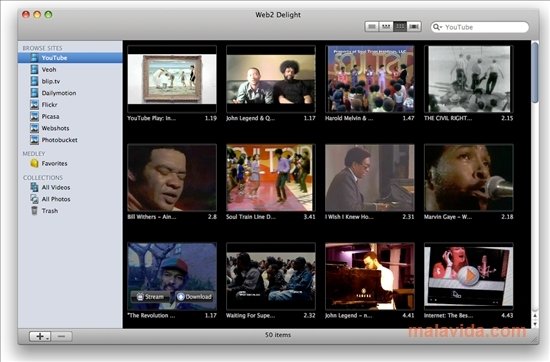Open the Marvin Gaye video thumbnail
The image size is (550, 362).
pyautogui.click(x=469, y=177)
